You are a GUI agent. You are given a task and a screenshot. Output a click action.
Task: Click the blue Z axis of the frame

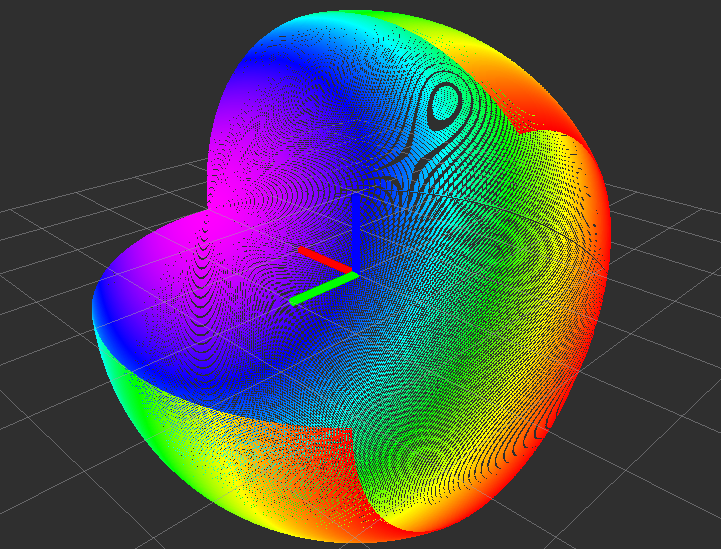[356, 232]
